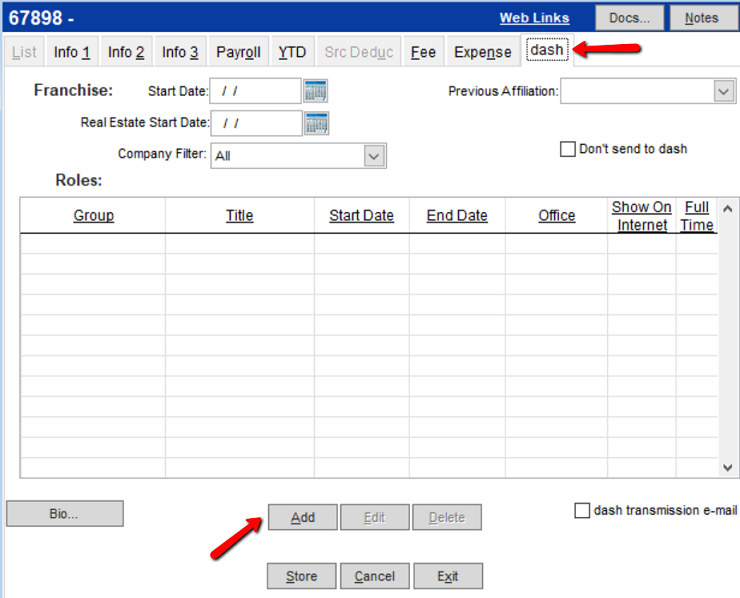This screenshot has width=740, height=598.
Task: Select the Payroll tab
Action: [238, 51]
